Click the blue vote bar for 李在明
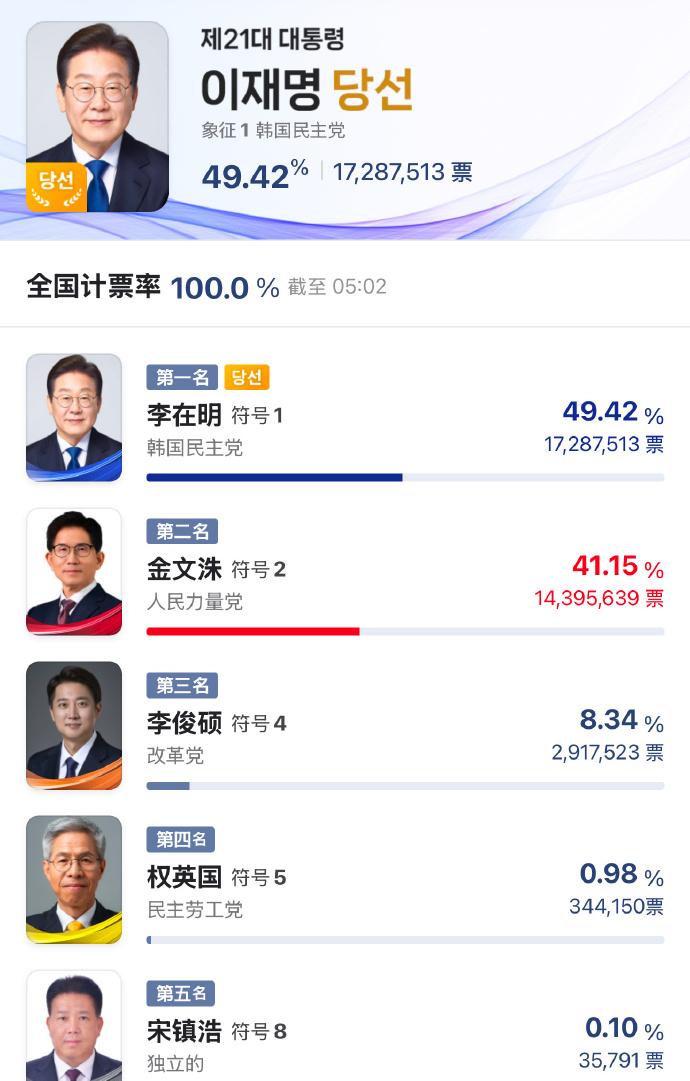The image size is (690, 1081). pos(274,478)
